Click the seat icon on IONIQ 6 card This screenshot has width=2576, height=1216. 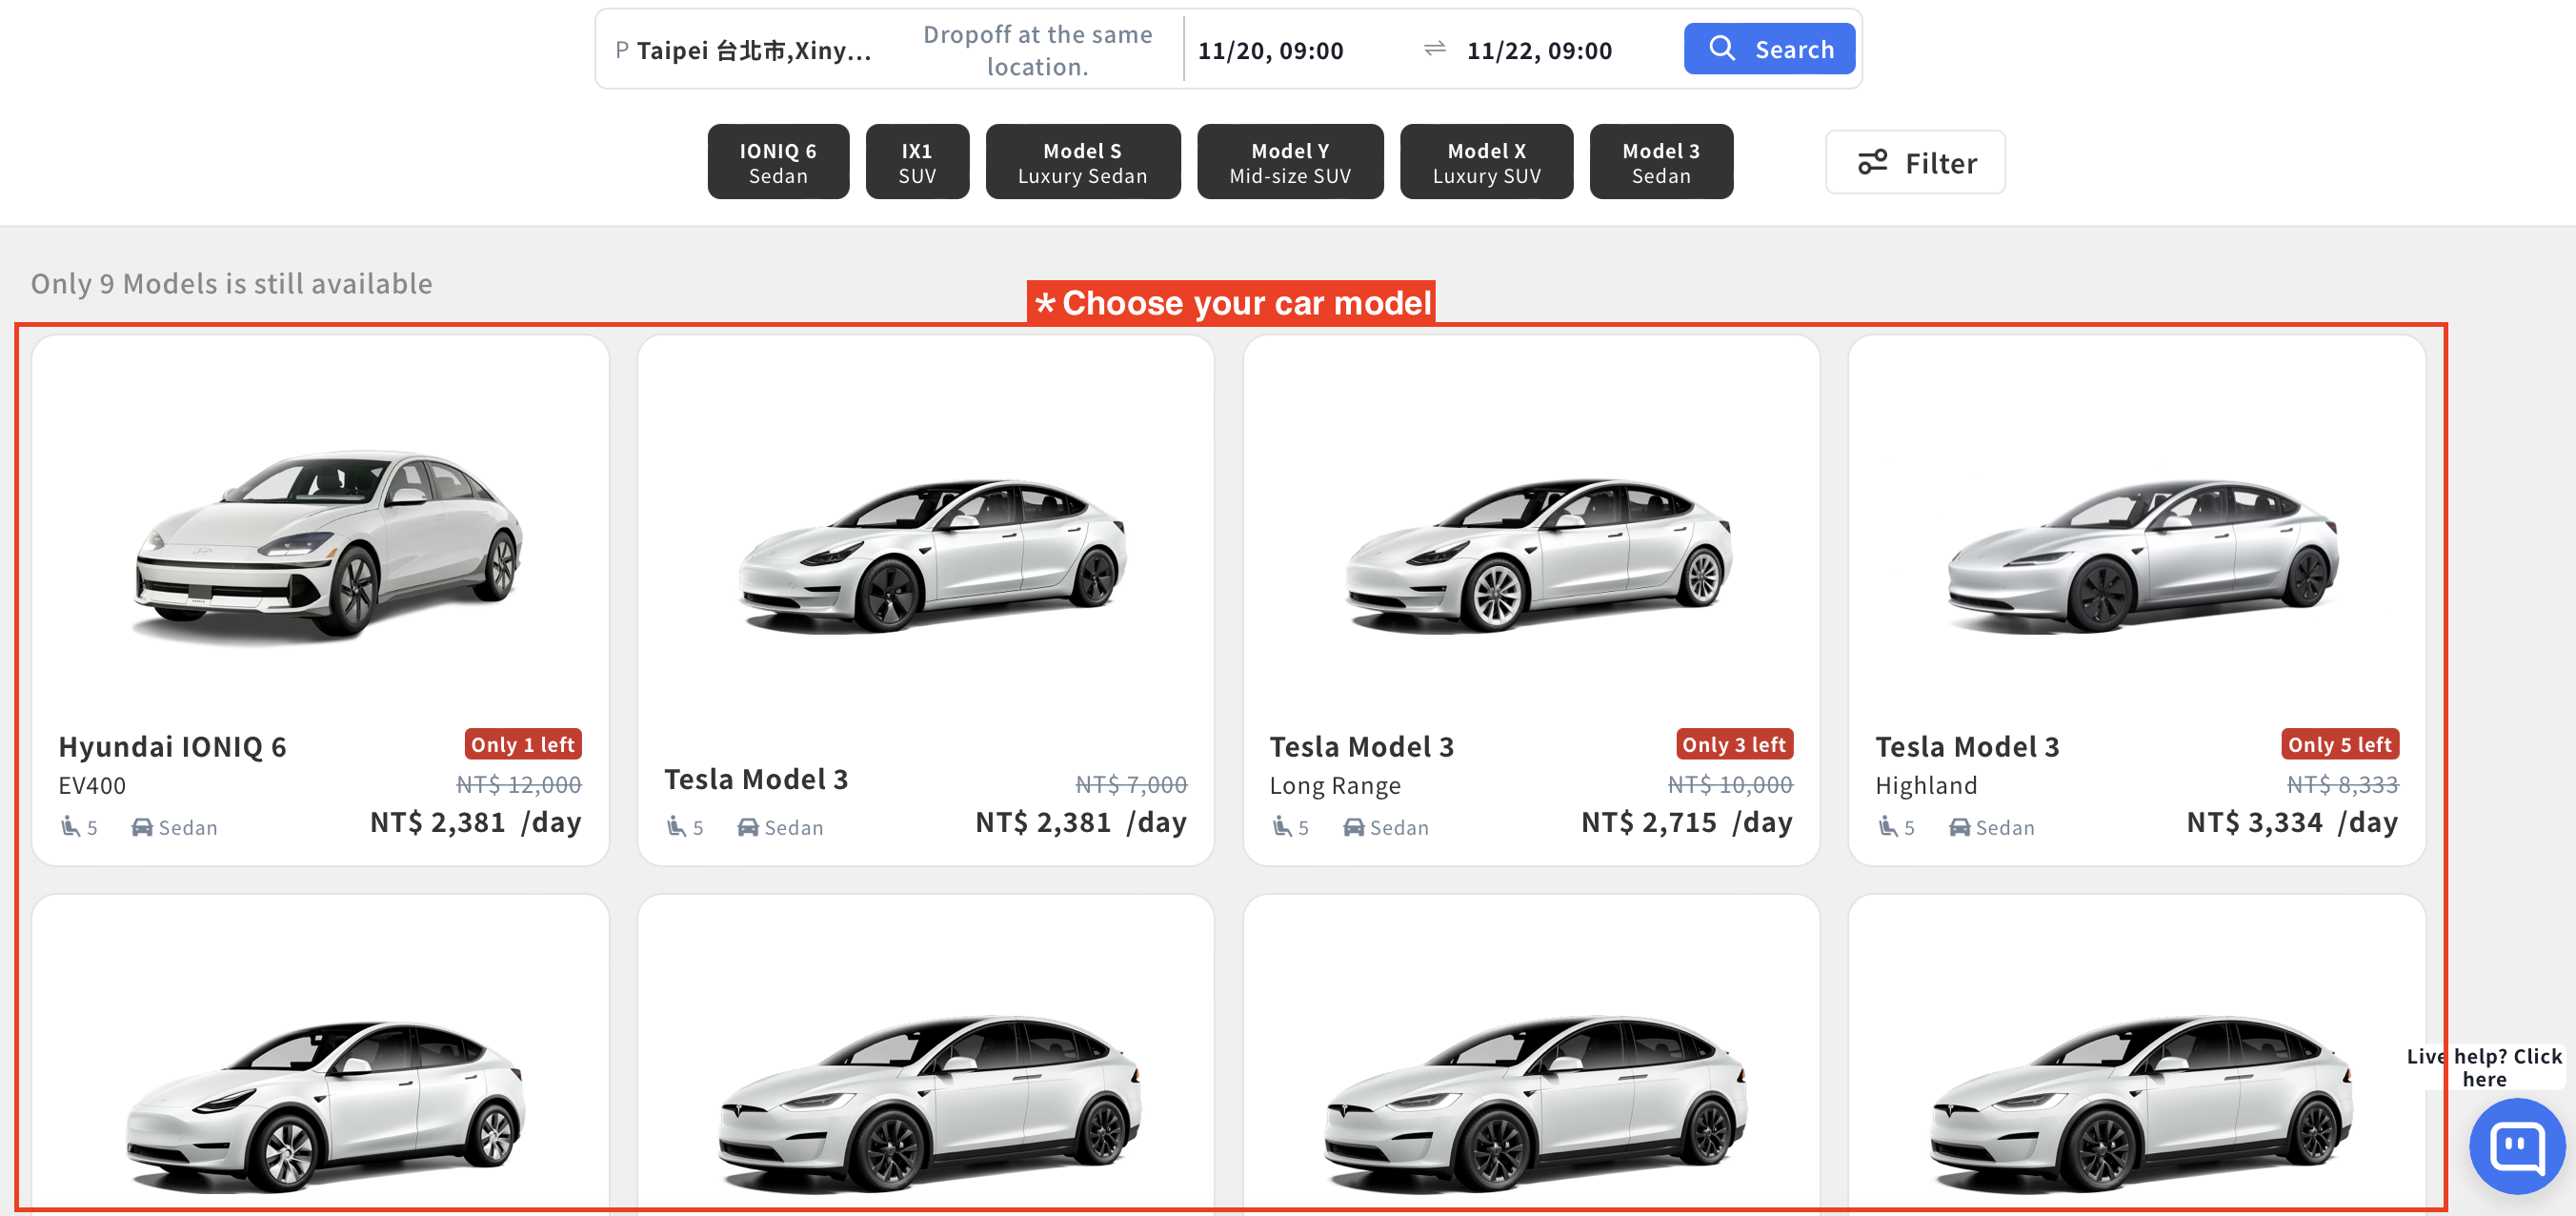coord(70,826)
